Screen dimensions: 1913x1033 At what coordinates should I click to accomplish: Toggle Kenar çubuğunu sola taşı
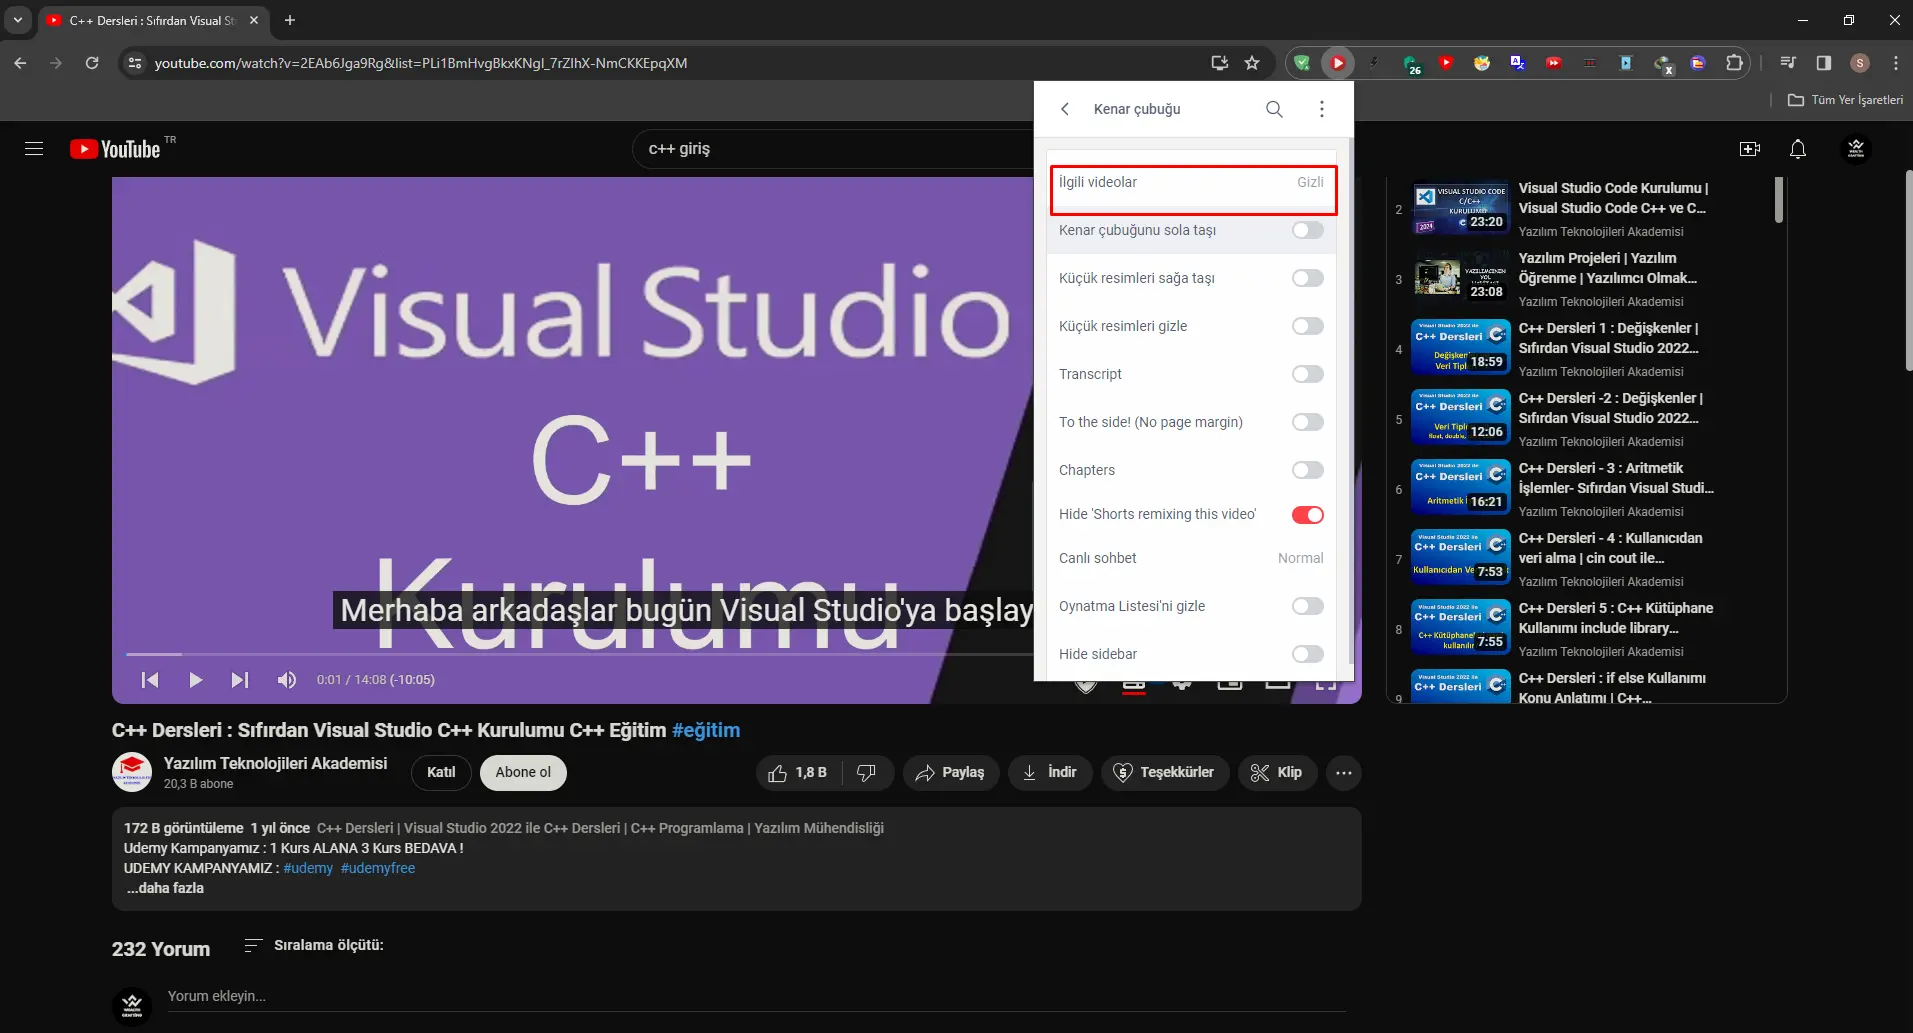coord(1307,231)
